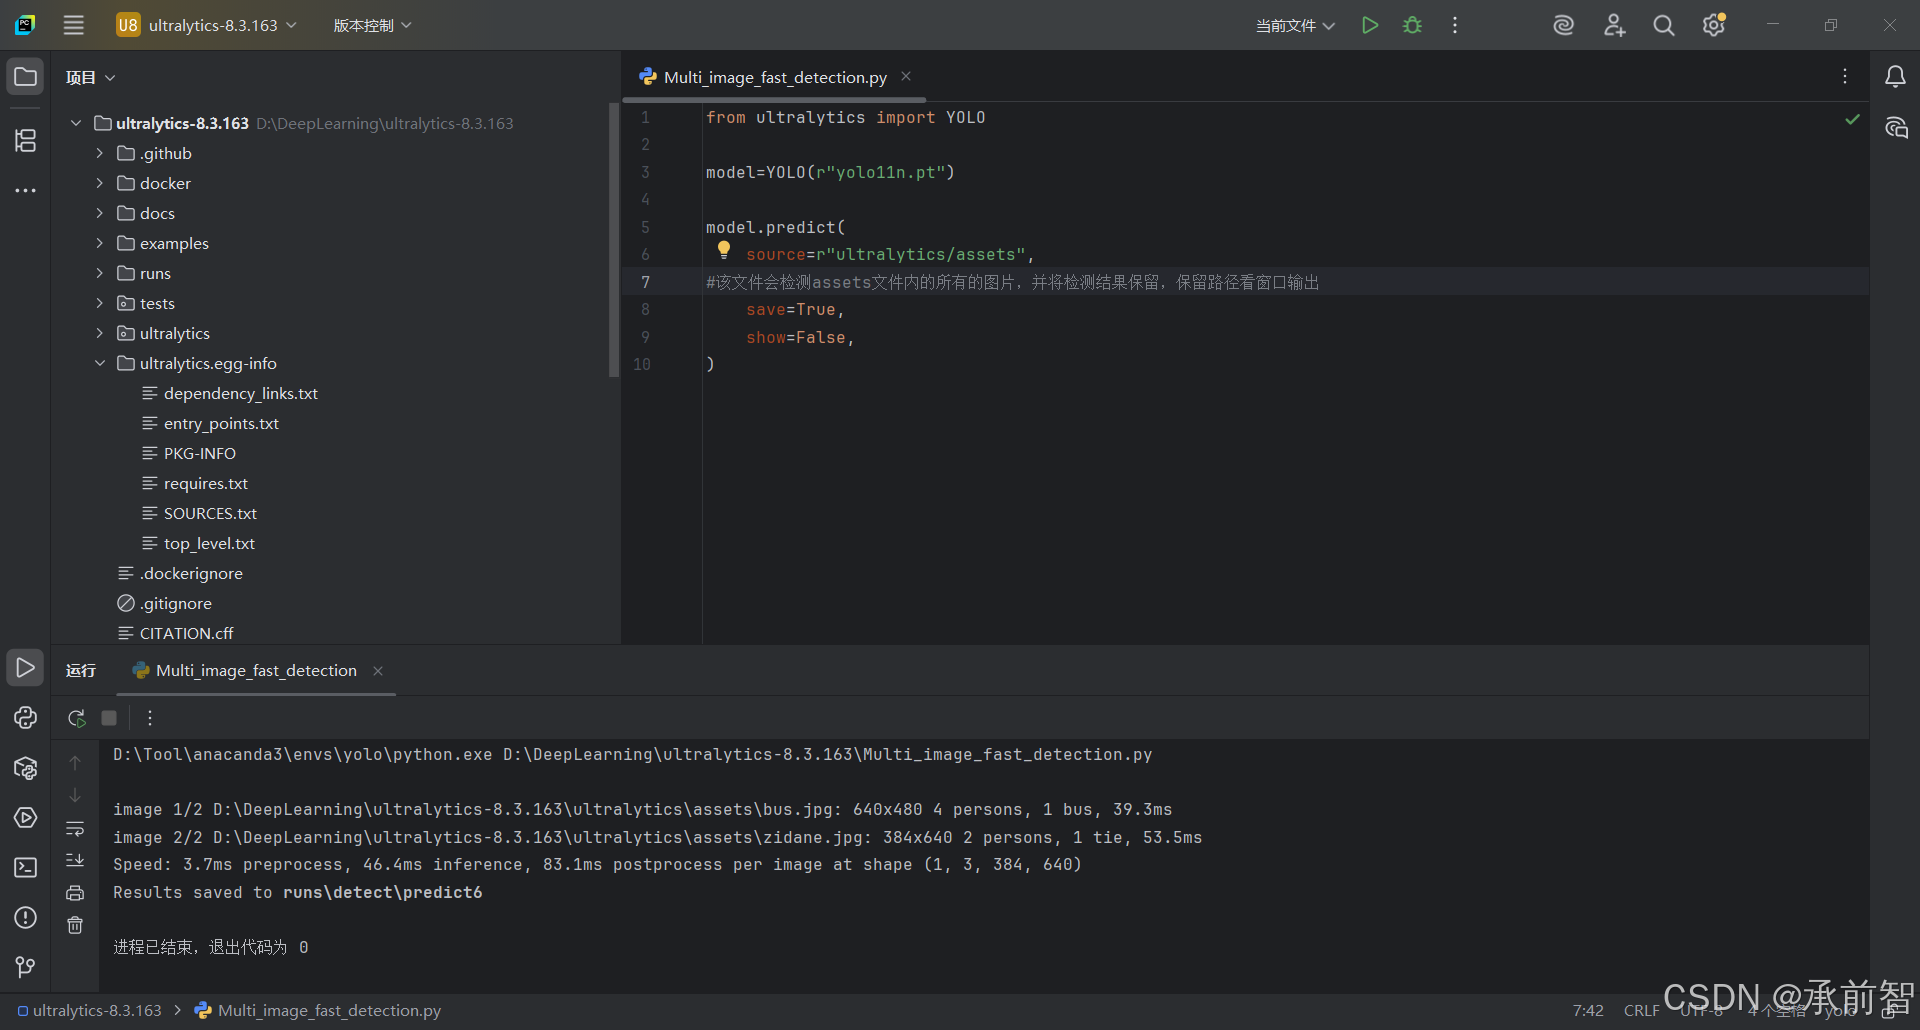This screenshot has width=1920, height=1030.
Task: Clear all console output trash icon
Action: point(75,925)
